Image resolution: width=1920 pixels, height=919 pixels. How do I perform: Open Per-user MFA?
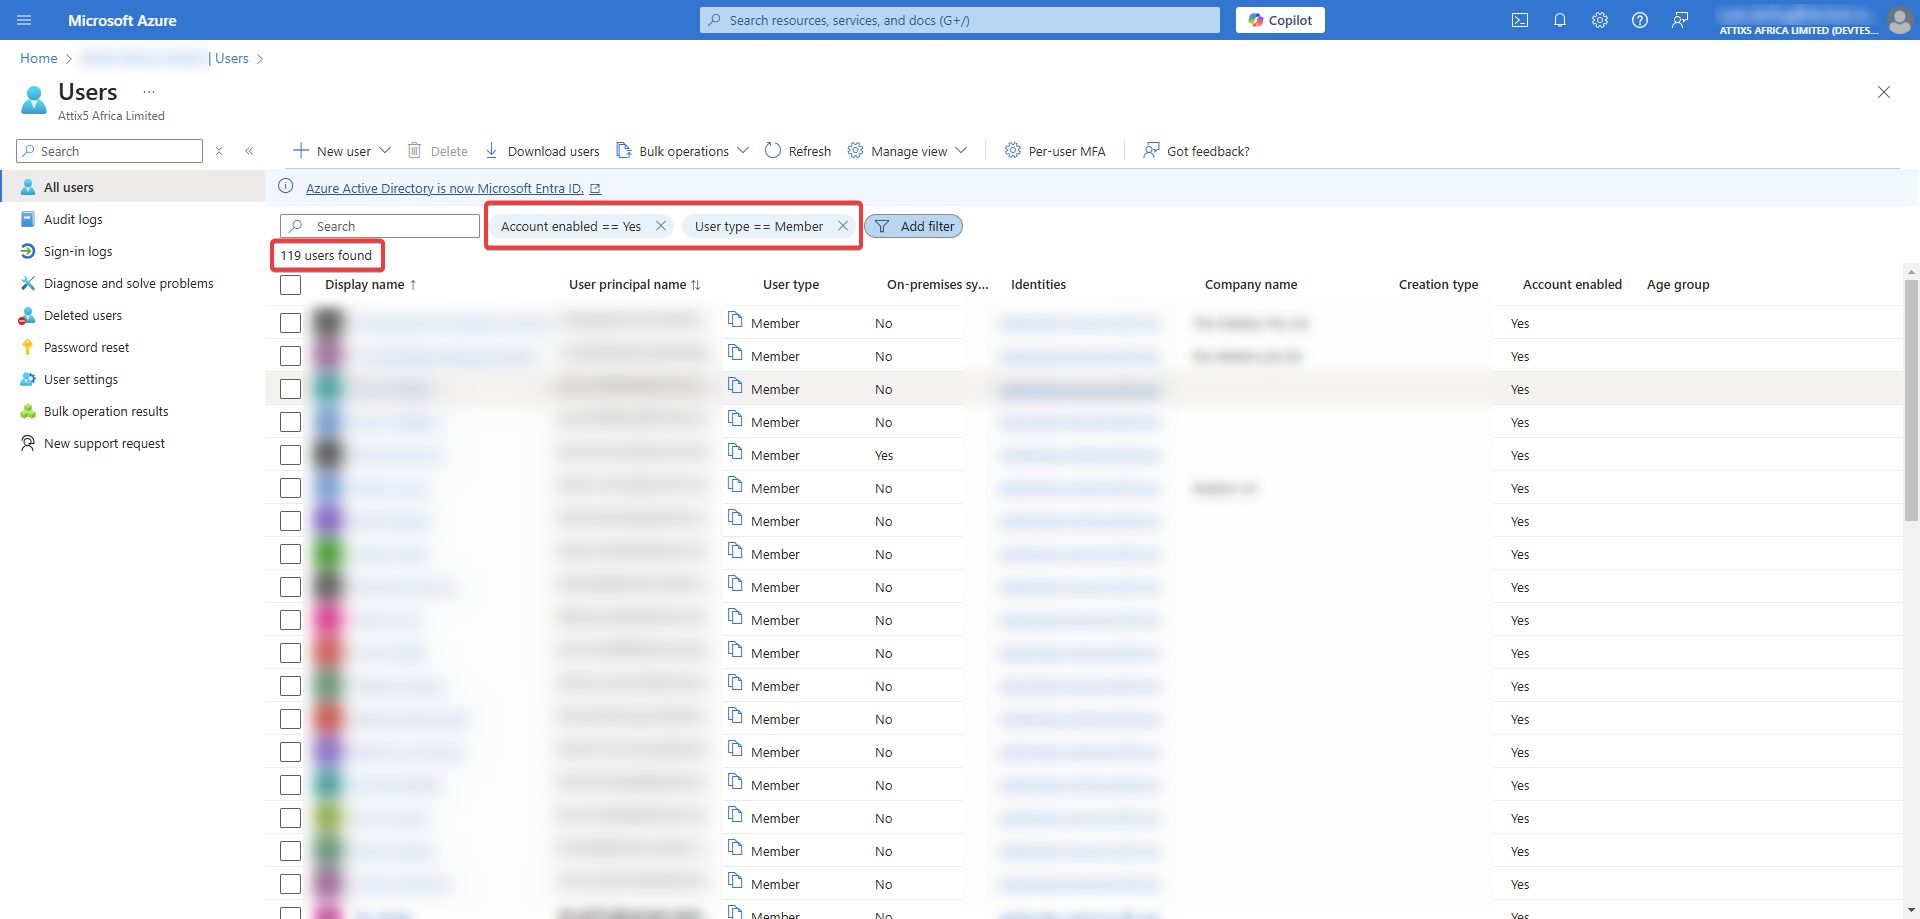pos(1055,151)
